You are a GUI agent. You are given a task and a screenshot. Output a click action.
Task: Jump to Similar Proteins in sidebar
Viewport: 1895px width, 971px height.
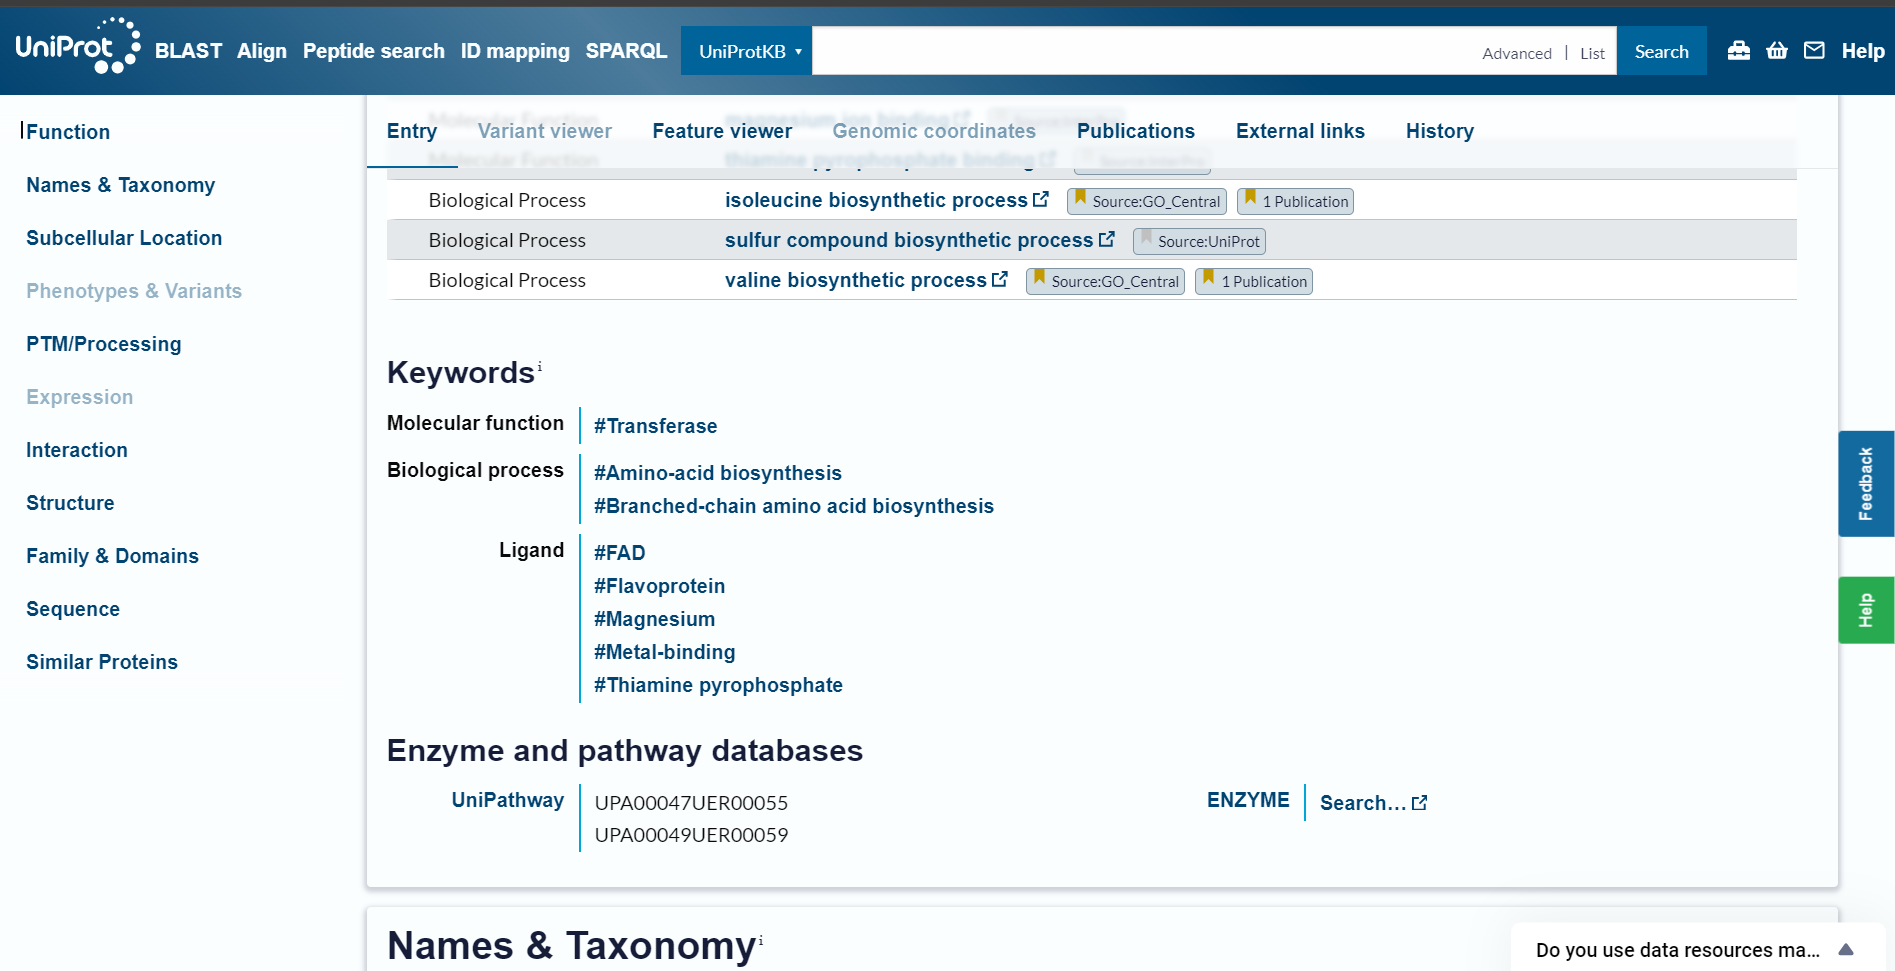click(102, 662)
